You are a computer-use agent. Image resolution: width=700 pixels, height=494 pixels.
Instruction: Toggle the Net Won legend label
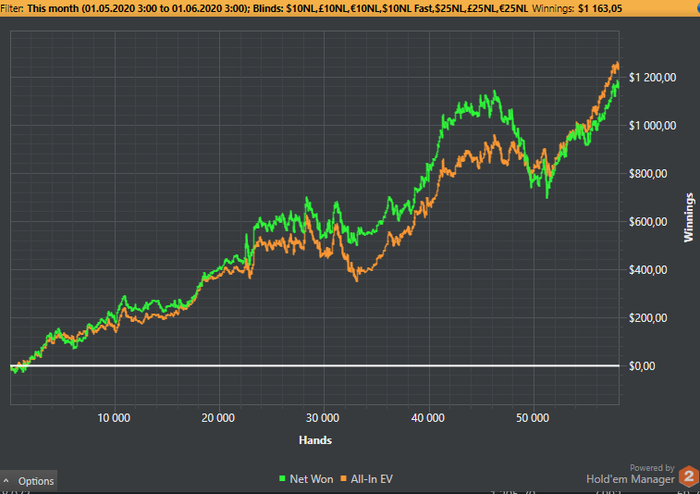(x=311, y=479)
